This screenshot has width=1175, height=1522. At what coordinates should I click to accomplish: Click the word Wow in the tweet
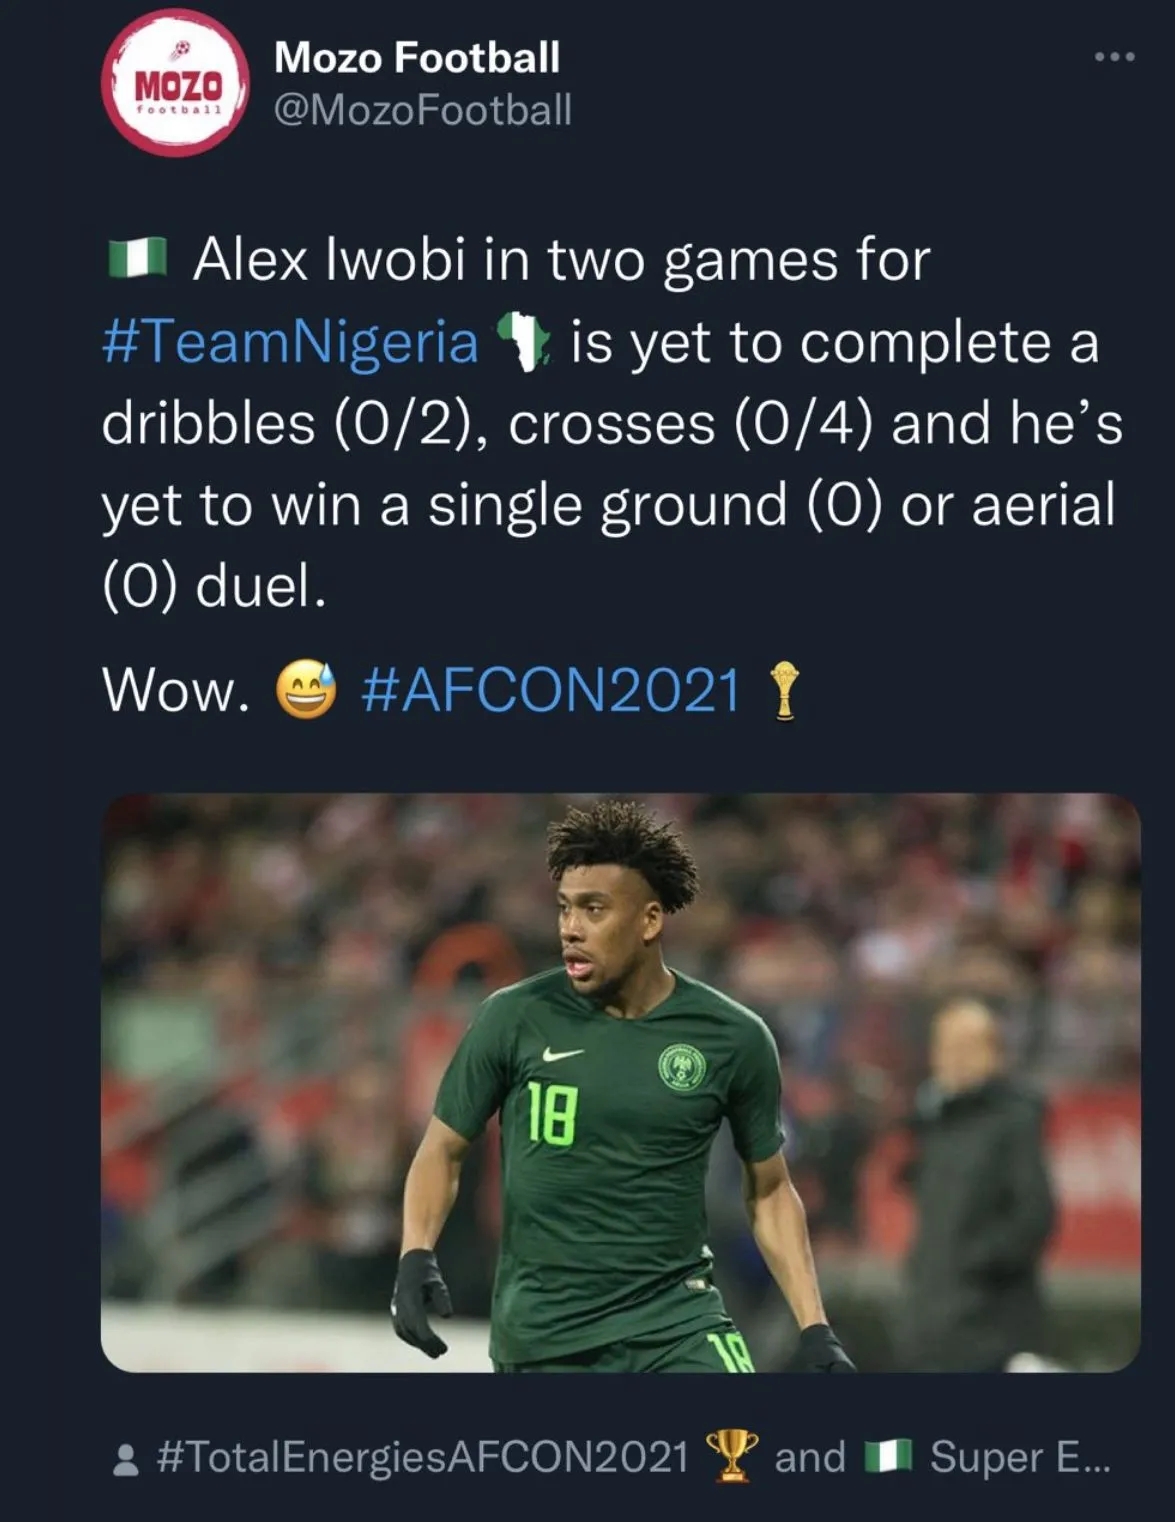click(x=175, y=690)
